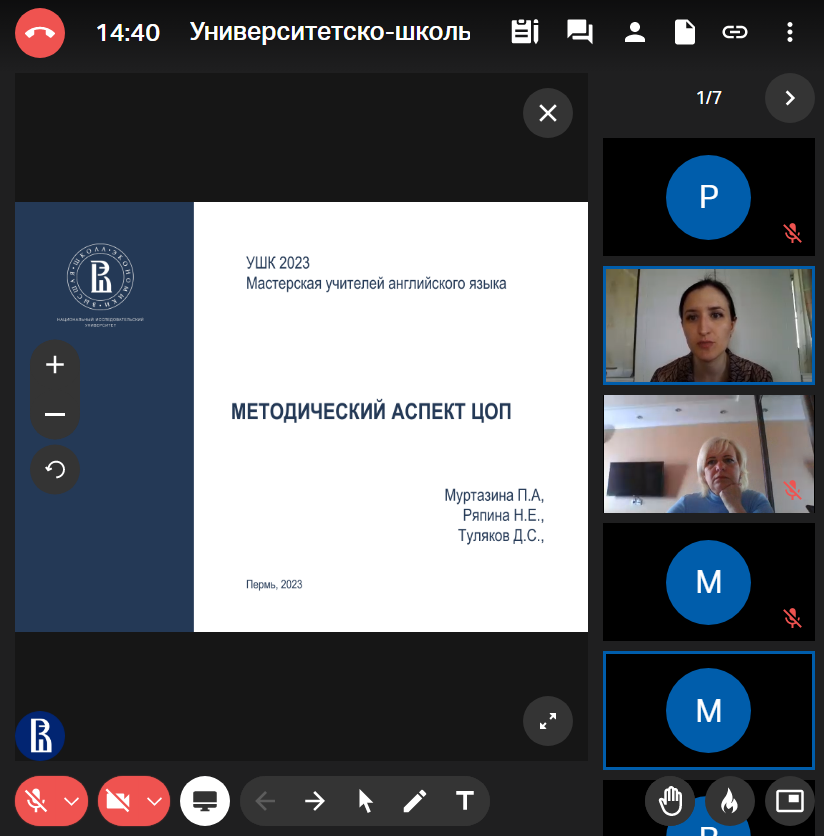824x836 pixels.
Task: Expand microphone options dropdown arrow
Action: point(71,801)
